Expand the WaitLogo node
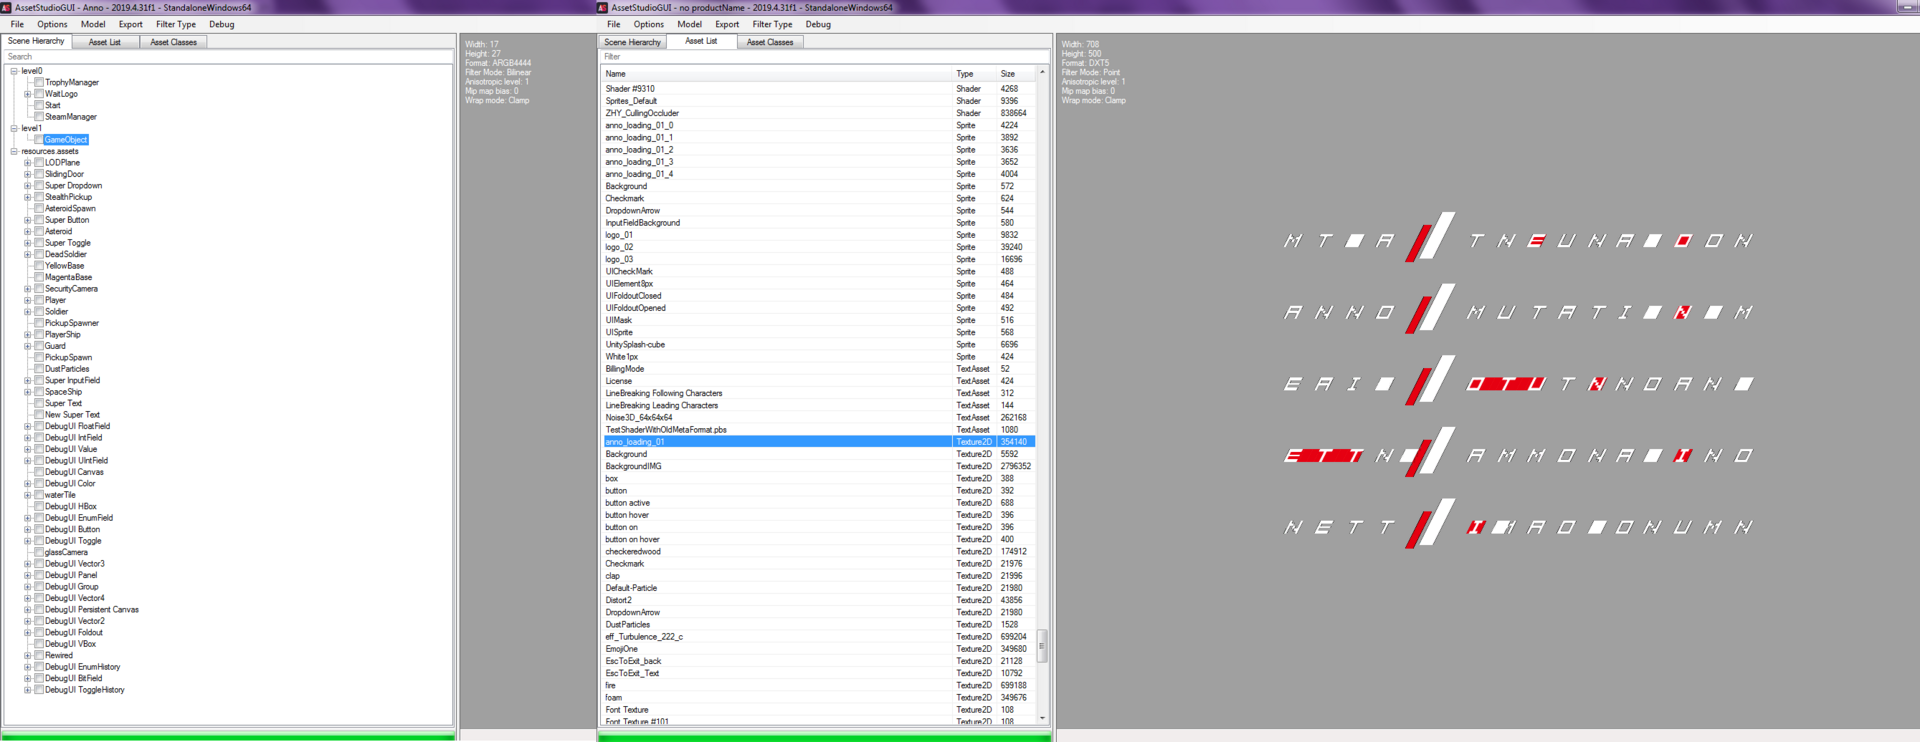 coord(28,94)
